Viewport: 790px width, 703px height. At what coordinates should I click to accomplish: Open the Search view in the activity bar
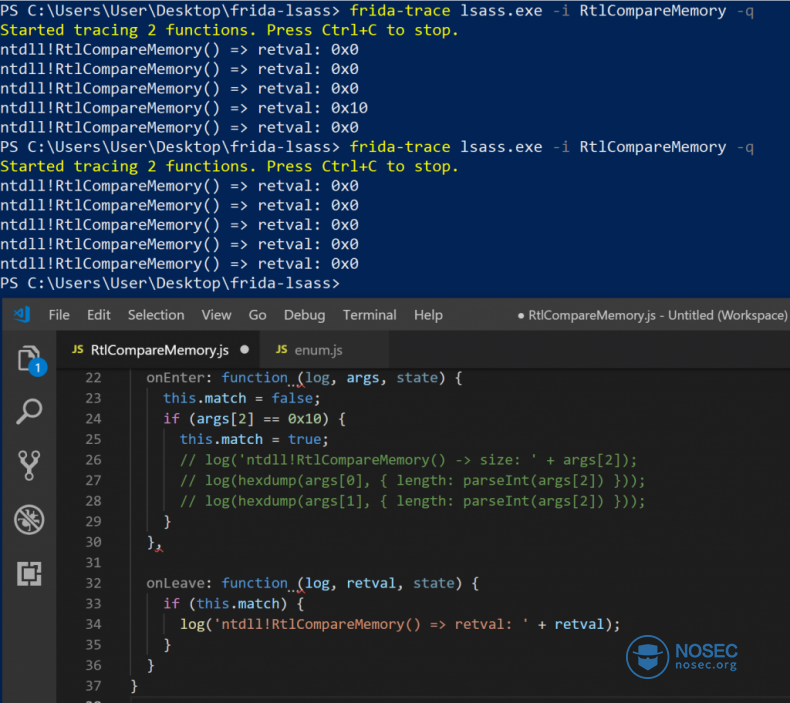[x=29, y=411]
